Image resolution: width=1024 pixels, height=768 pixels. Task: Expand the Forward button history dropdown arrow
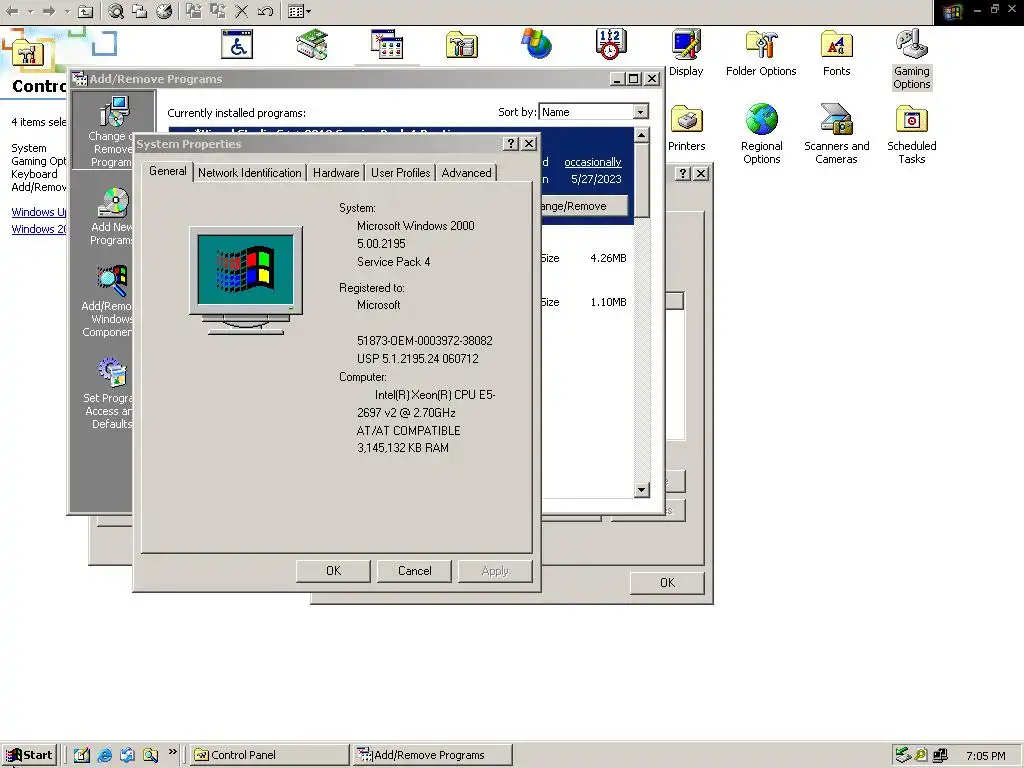tap(67, 11)
